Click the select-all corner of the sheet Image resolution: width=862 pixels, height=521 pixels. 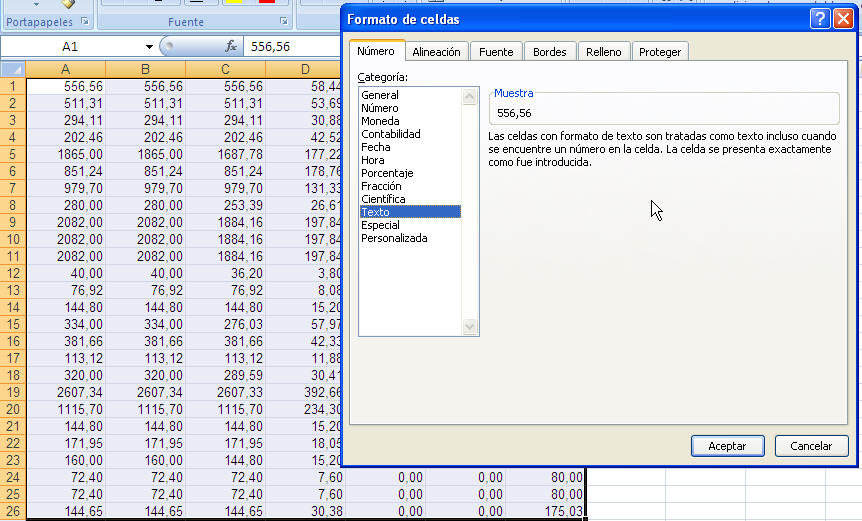coord(13,69)
